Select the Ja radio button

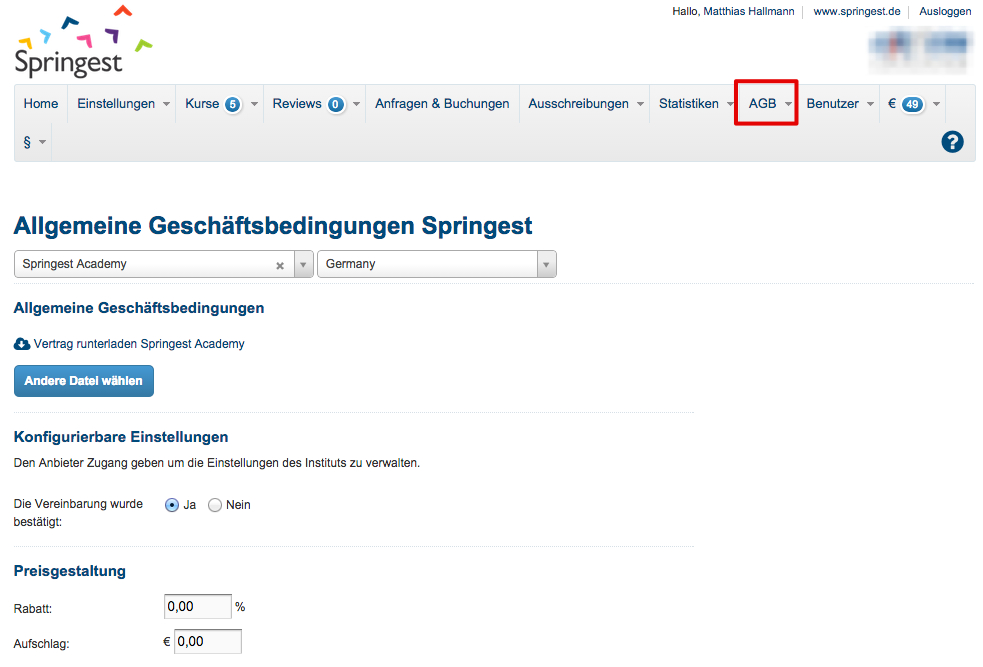(x=172, y=505)
